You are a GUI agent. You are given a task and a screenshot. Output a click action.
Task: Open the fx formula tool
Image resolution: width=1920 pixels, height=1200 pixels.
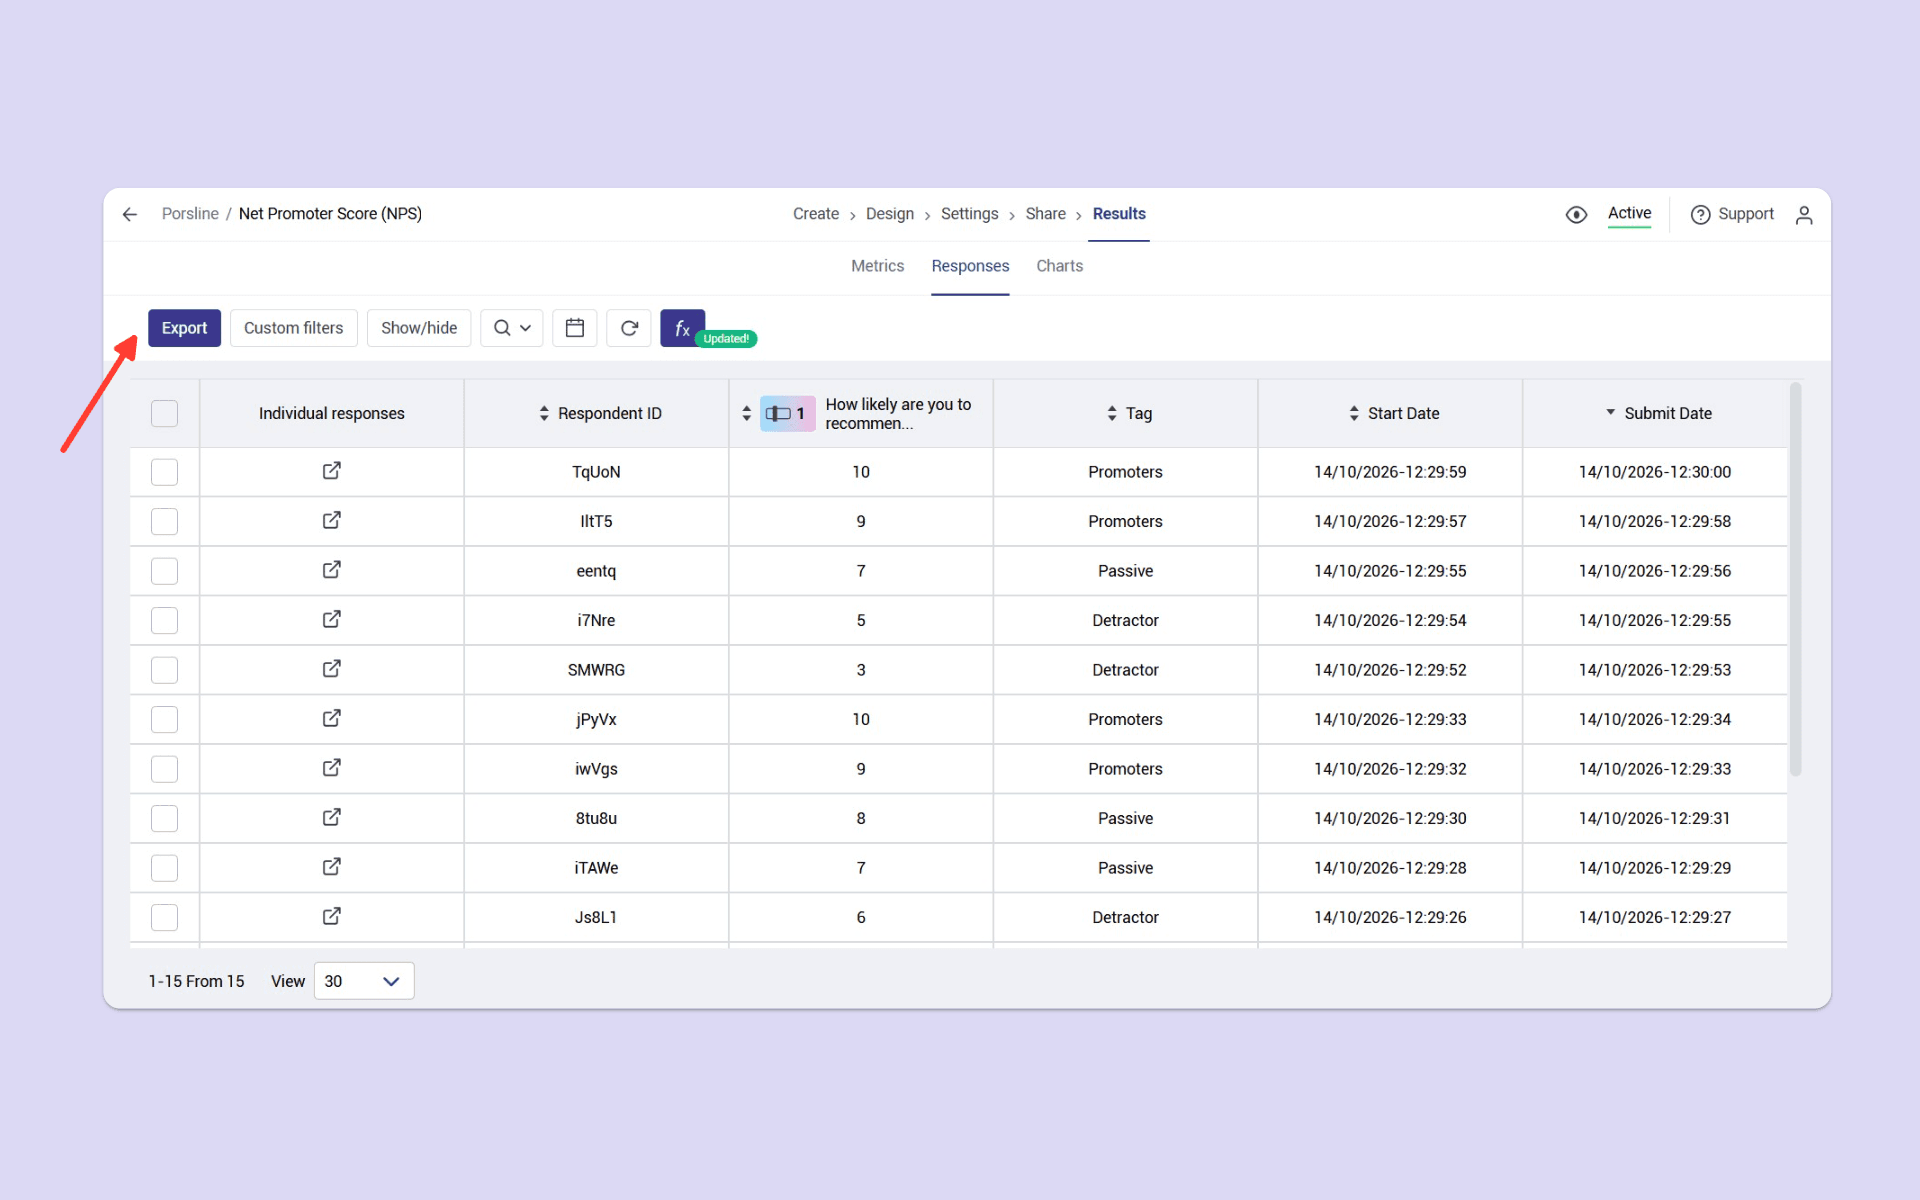[x=683, y=328]
